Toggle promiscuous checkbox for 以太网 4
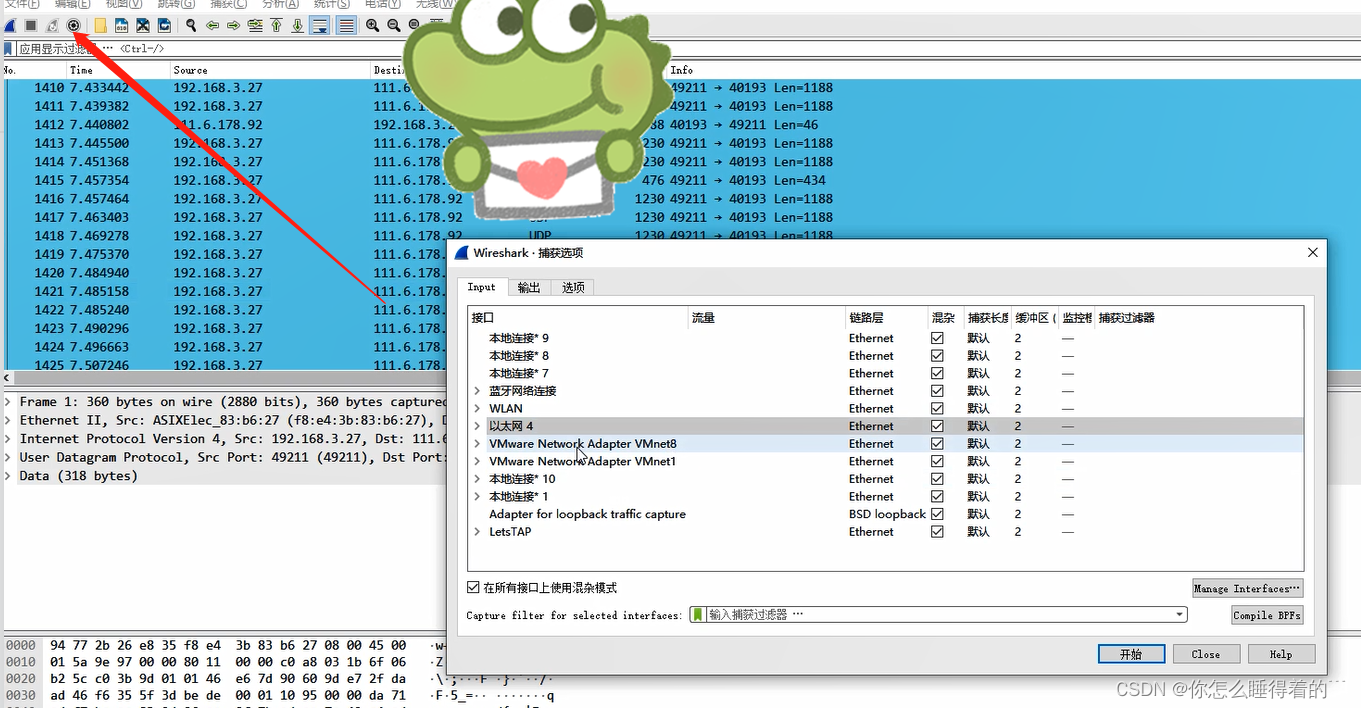The width and height of the screenshot is (1361, 708). pos(937,426)
